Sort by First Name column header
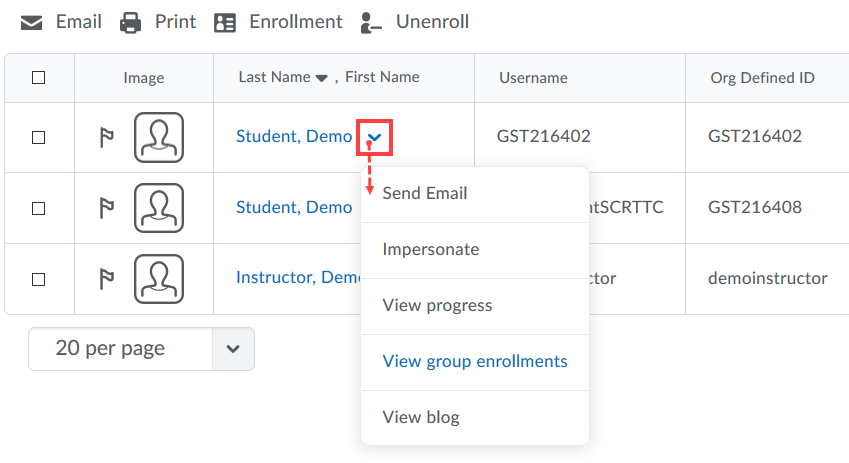 tap(382, 77)
